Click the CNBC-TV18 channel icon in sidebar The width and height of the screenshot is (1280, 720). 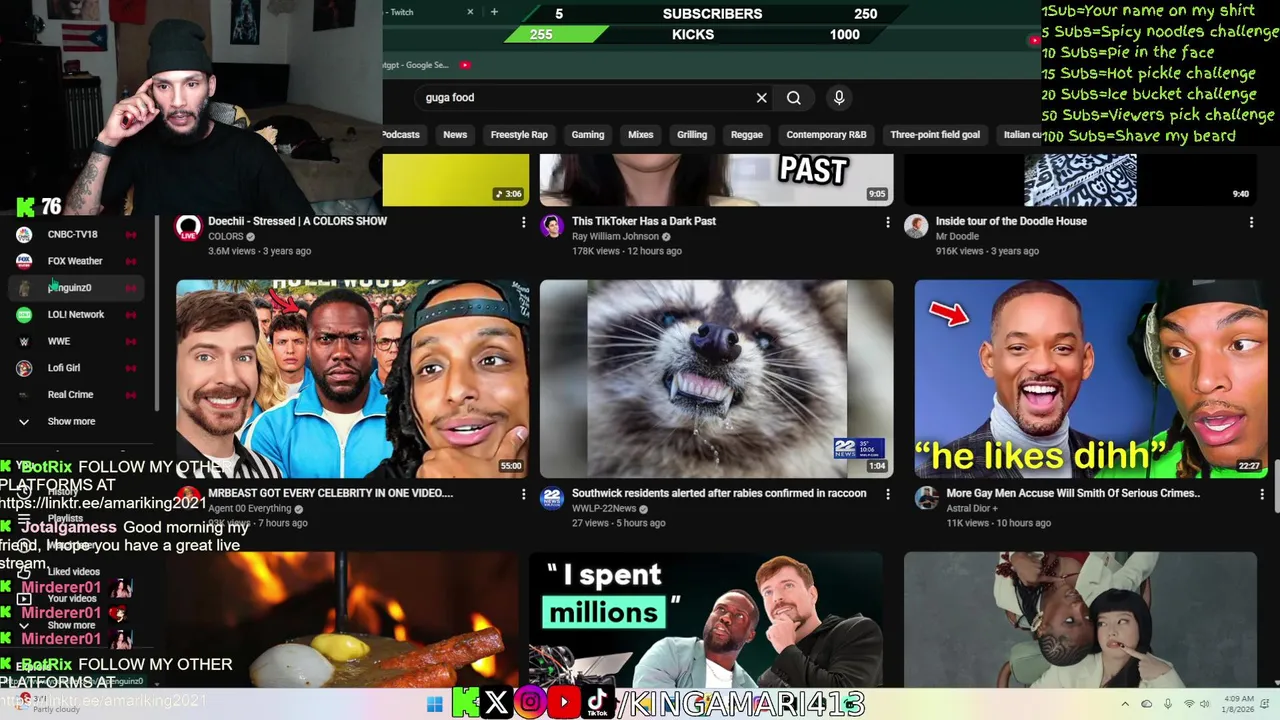24,234
